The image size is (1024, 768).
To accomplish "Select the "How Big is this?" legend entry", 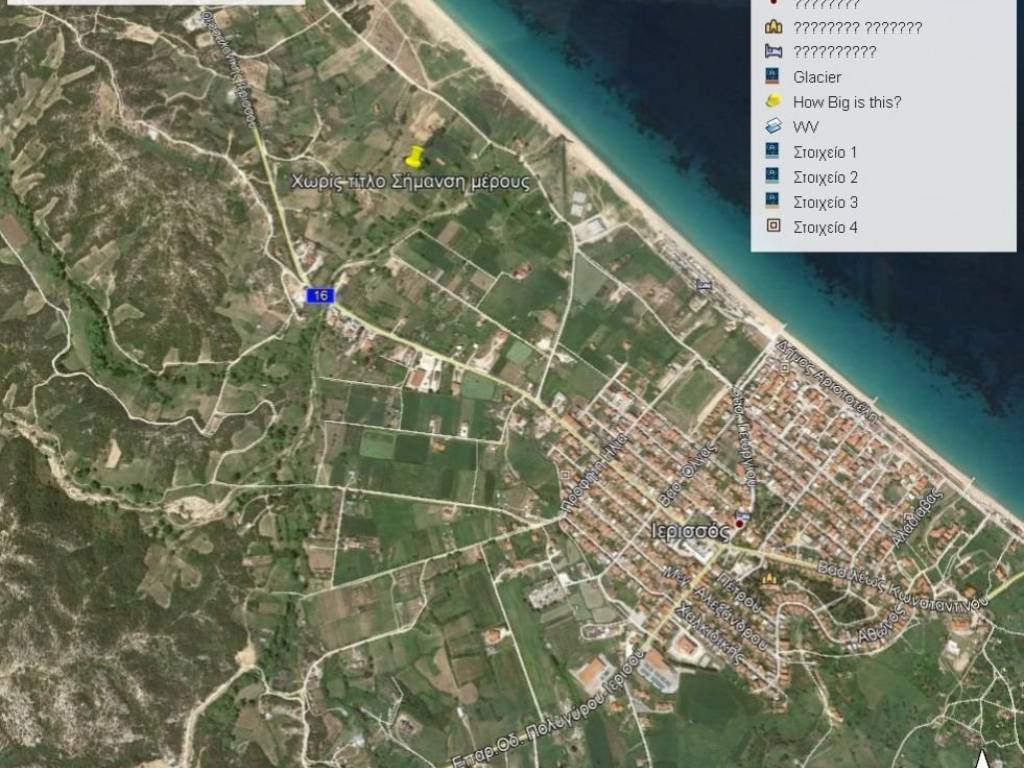I will 846,102.
